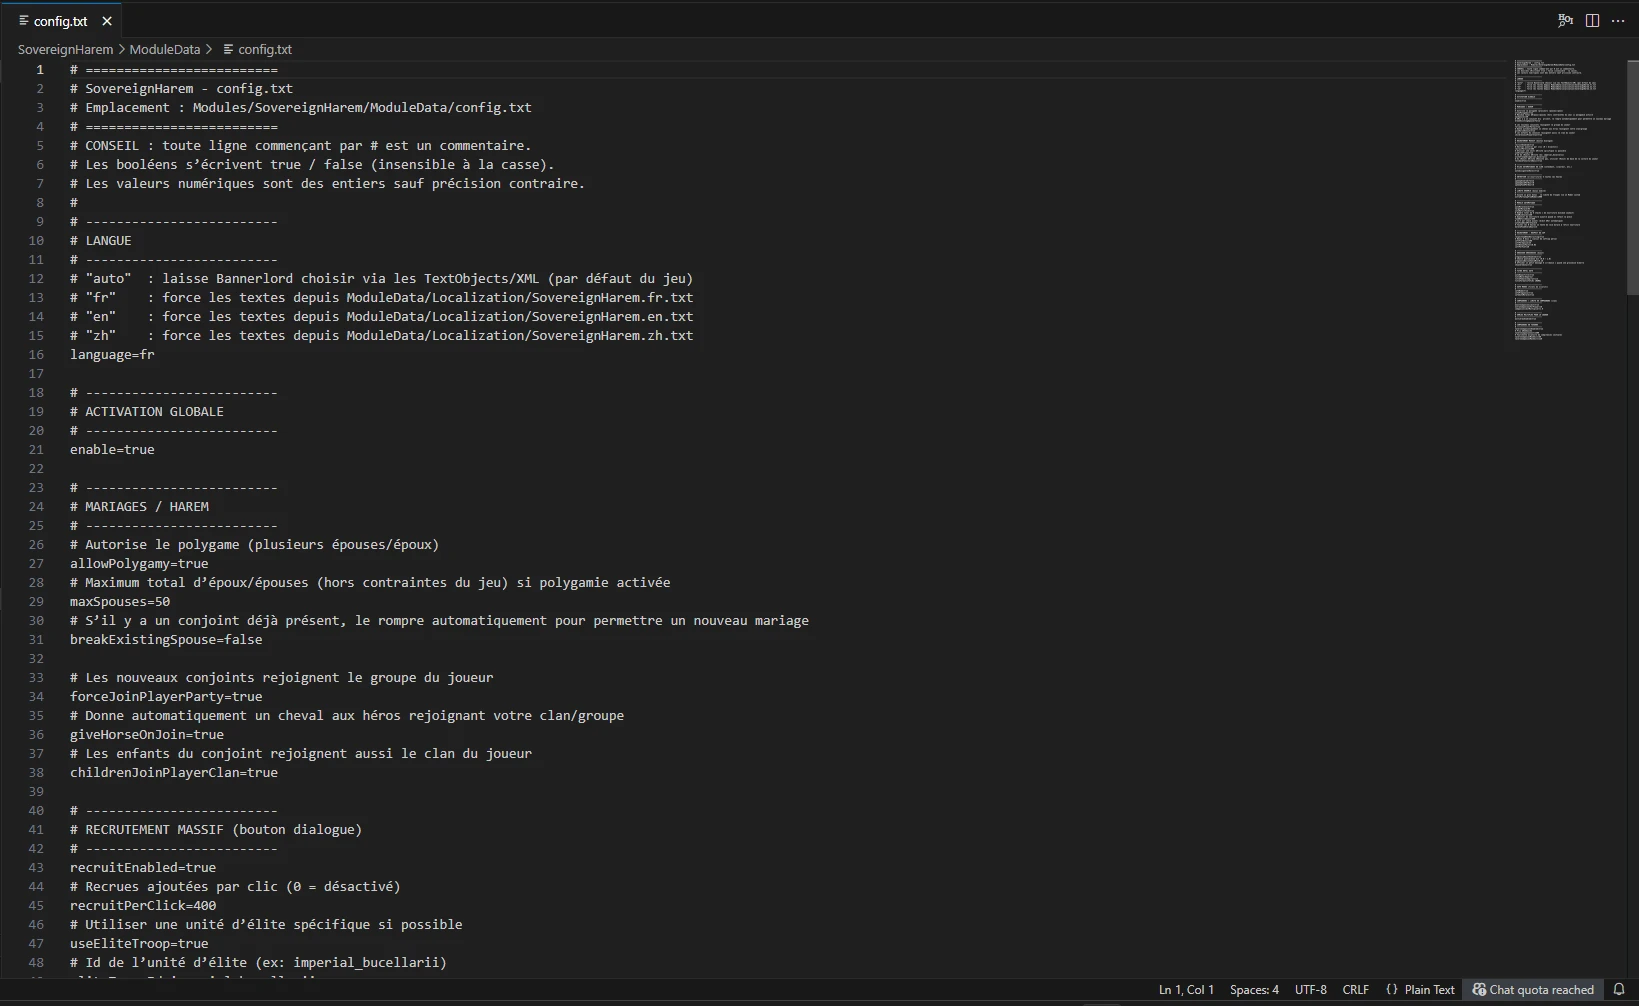The height and width of the screenshot is (1006, 1639).
Task: Open the editor More Actions ellipsis menu
Action: (1618, 20)
